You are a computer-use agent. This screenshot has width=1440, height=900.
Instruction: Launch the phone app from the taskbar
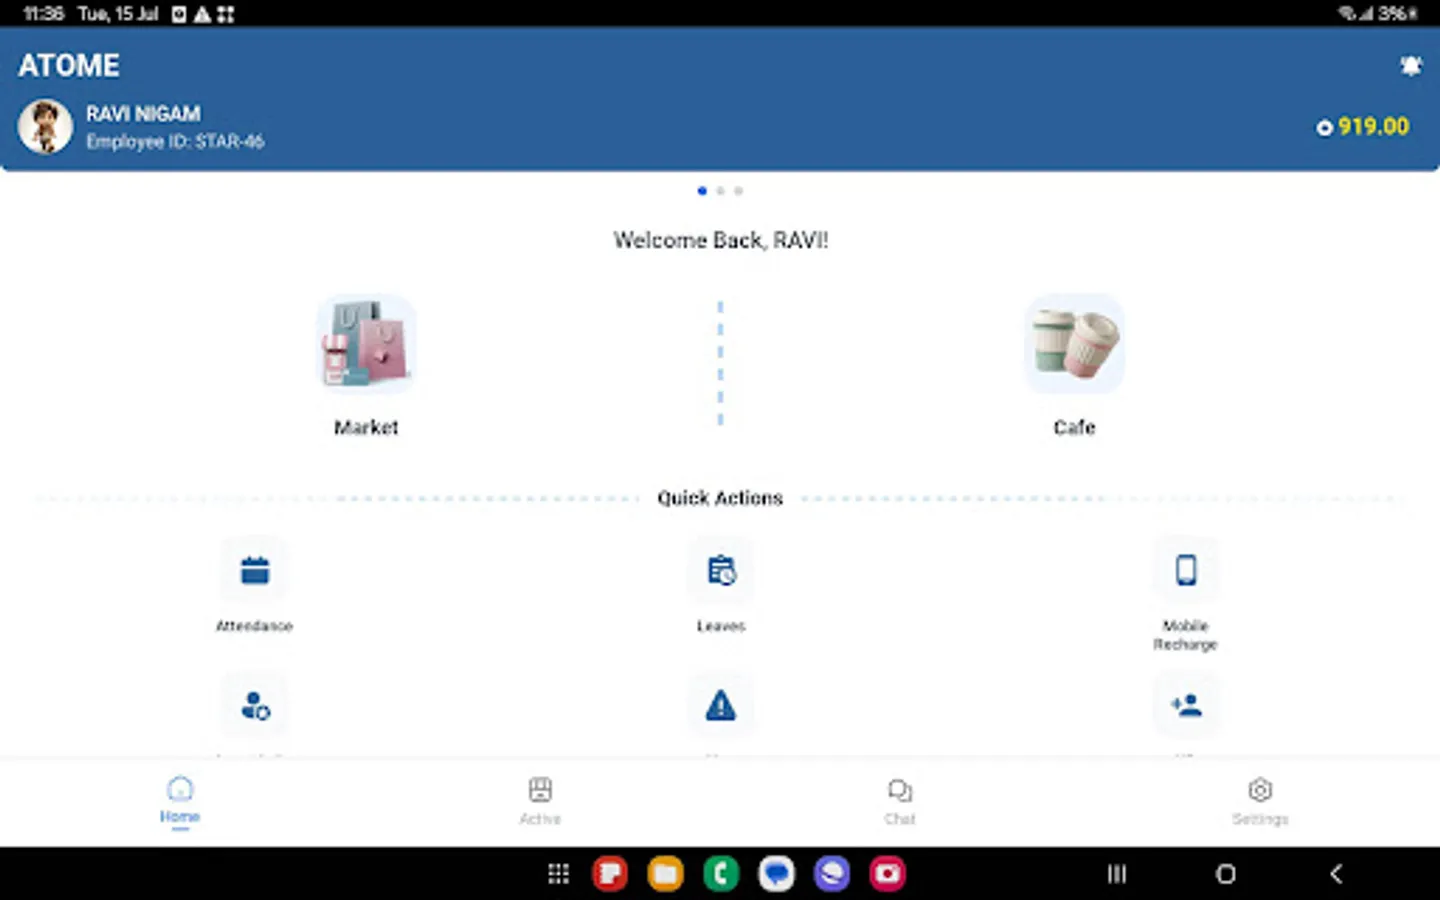click(x=720, y=873)
